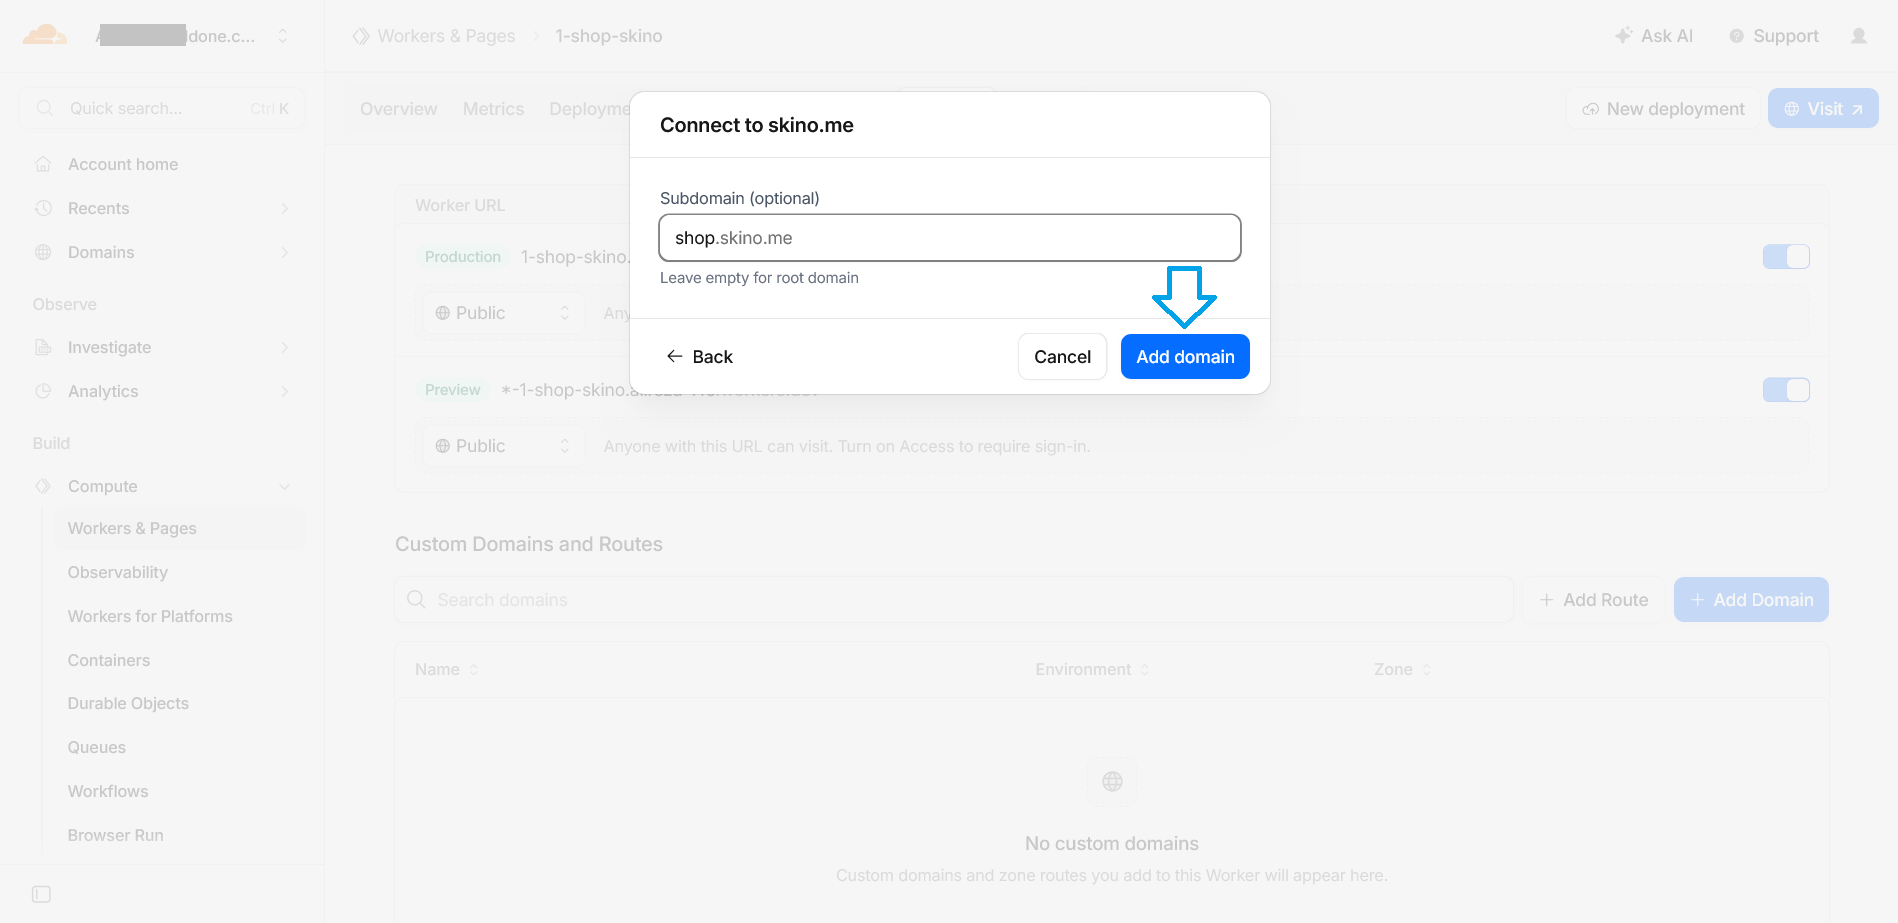Image resolution: width=1898 pixels, height=923 pixels.
Task: Click the Visit button
Action: coord(1823,109)
